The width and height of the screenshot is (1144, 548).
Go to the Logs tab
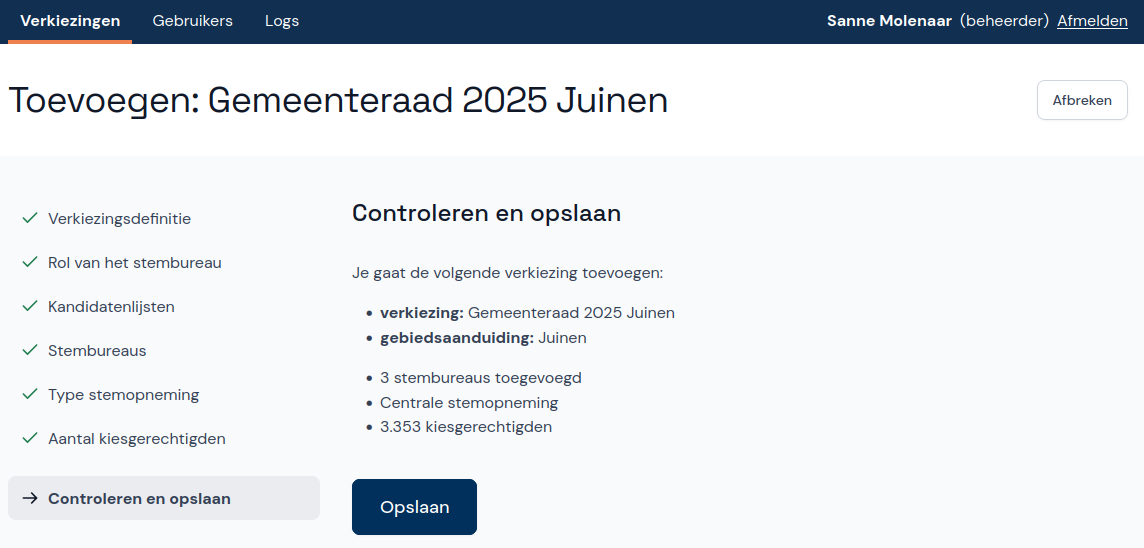[x=282, y=21]
